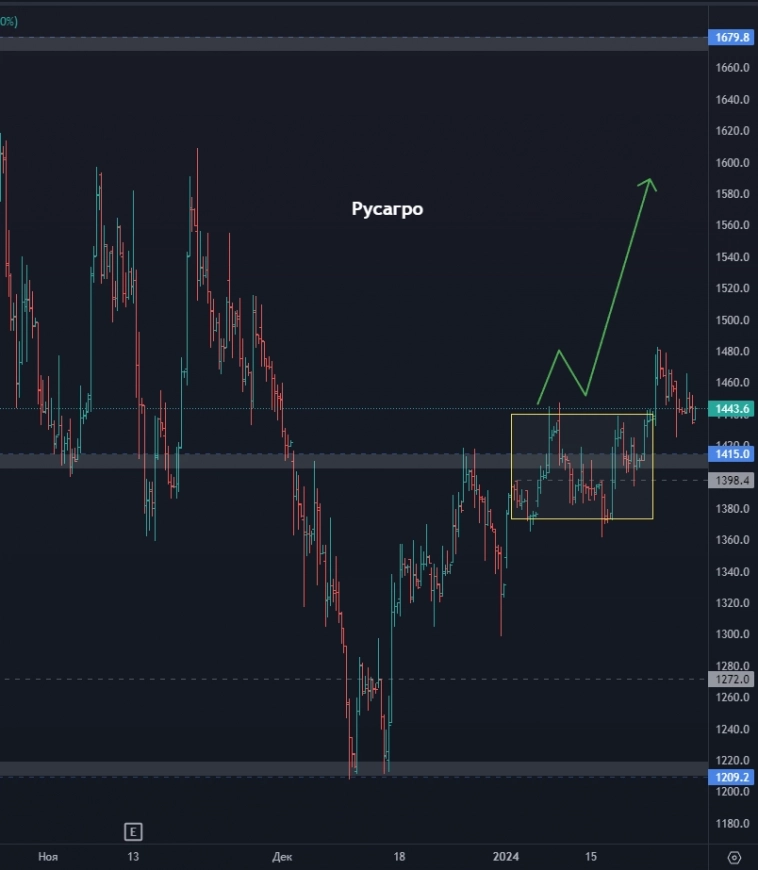Click the 1660.0 price scale value

732,68
